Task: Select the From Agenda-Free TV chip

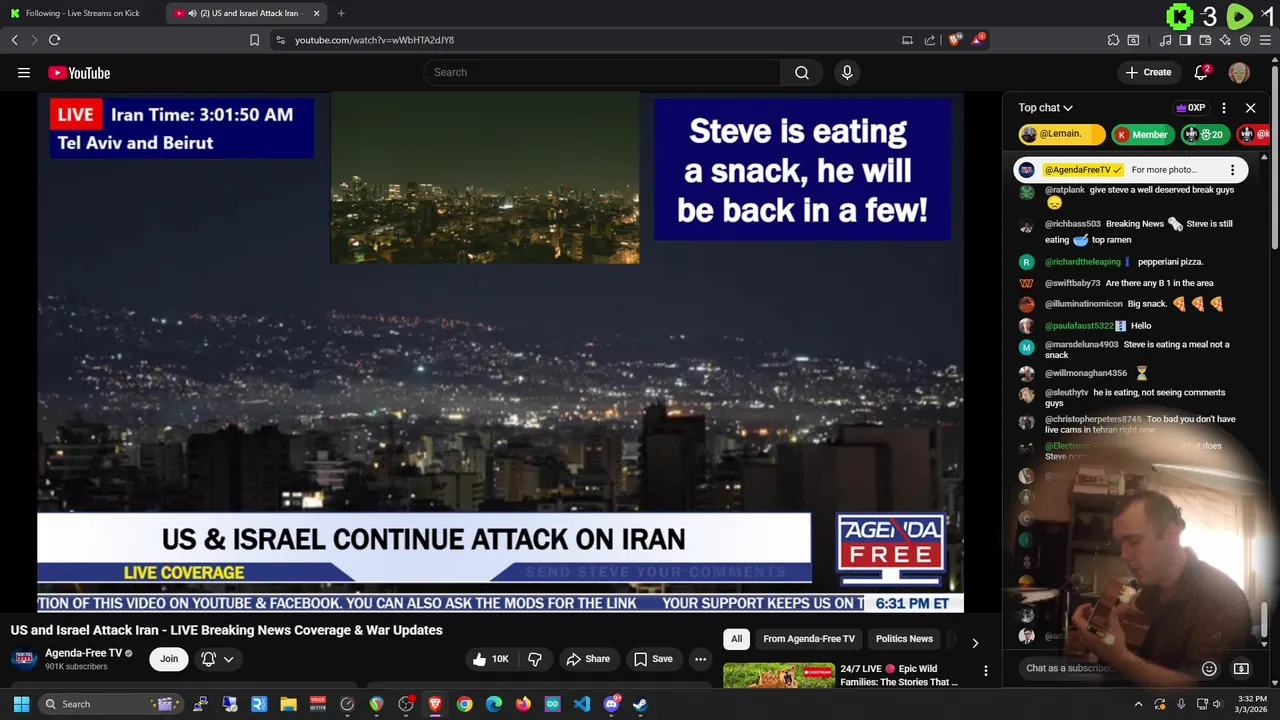Action: pos(809,639)
